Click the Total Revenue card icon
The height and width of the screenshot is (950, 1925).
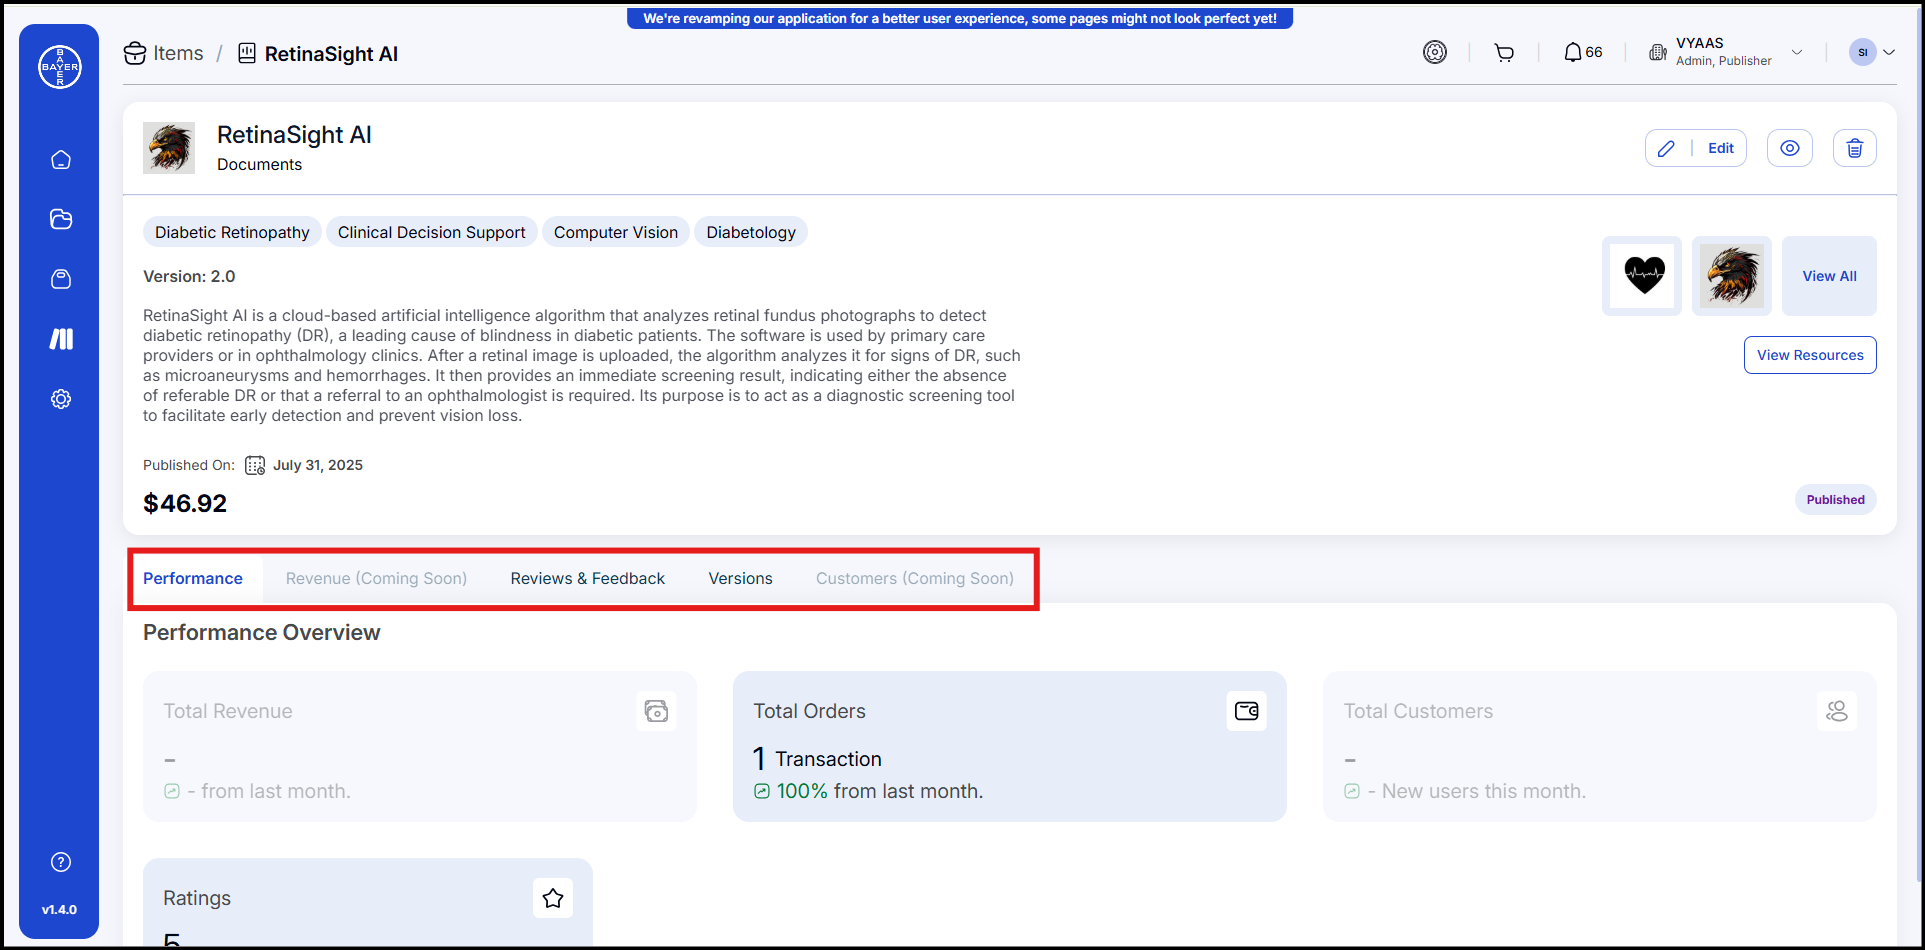click(656, 711)
